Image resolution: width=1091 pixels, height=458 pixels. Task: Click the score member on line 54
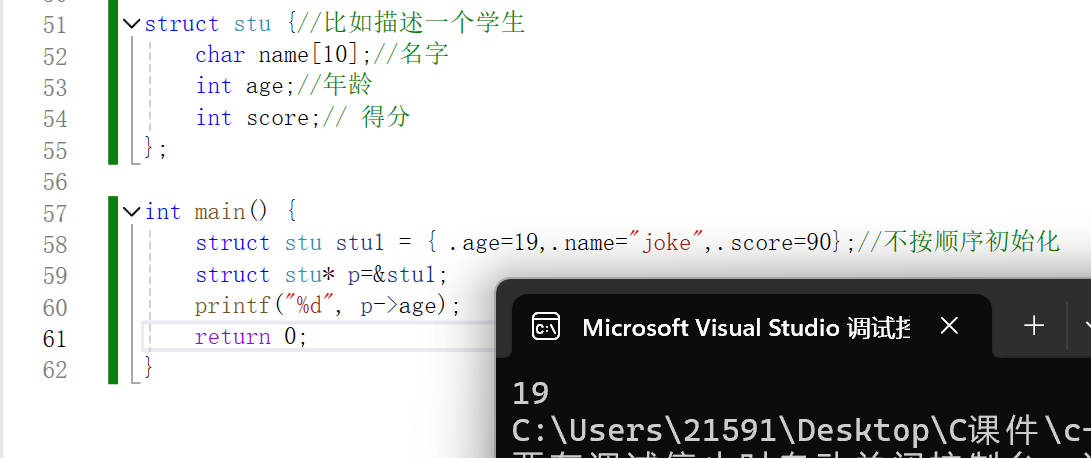pyautogui.click(x=278, y=118)
